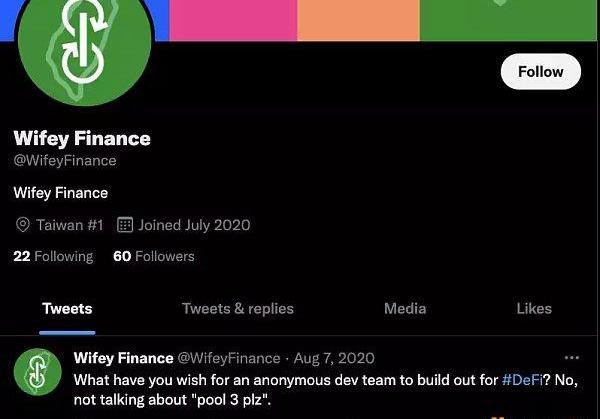Click the small tweet avatar icon
600x419 pixels.
(x=38, y=372)
